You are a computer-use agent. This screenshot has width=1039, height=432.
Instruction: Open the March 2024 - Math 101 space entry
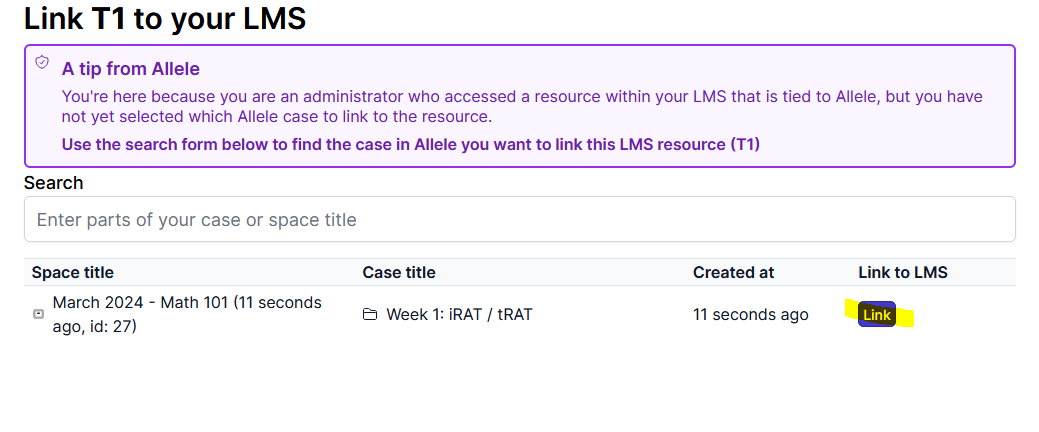186,303
